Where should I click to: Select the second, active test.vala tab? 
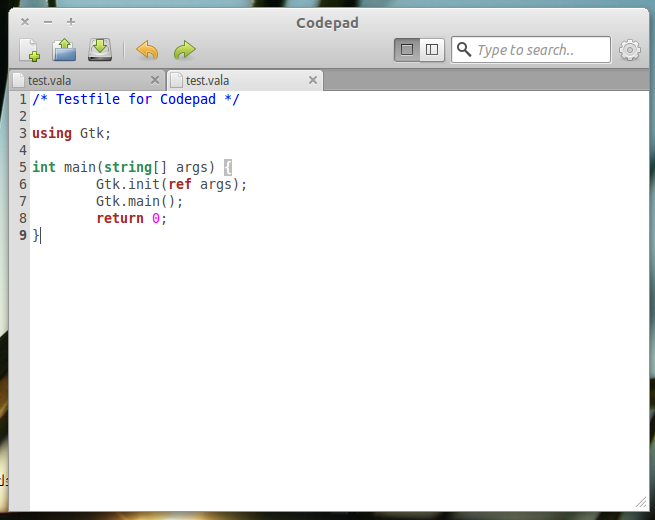[x=245, y=80]
